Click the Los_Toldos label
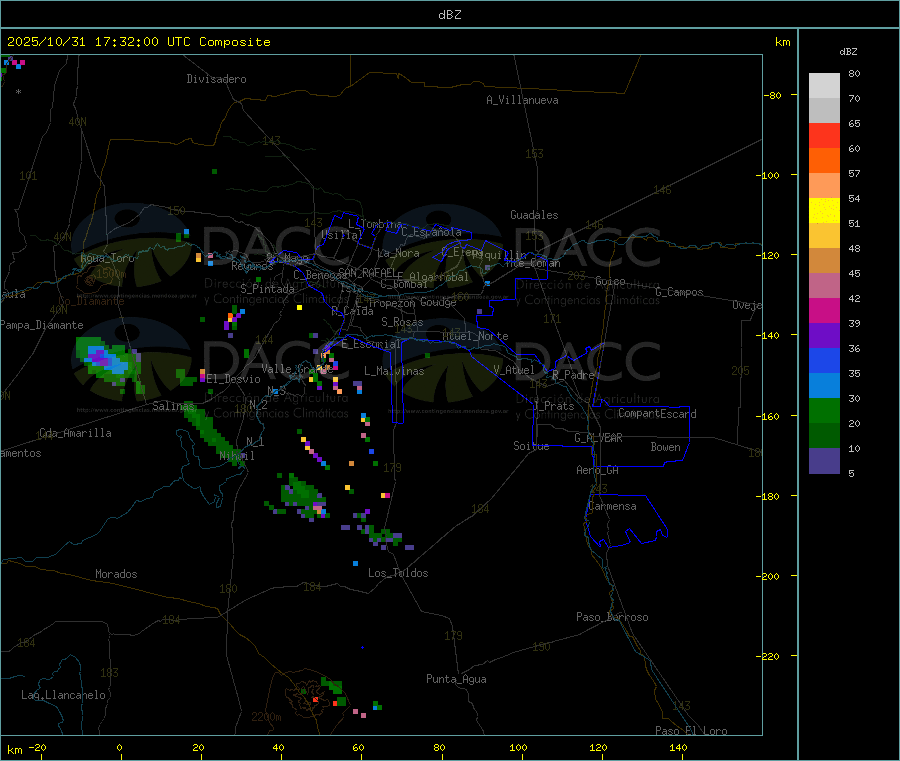Viewport: 900px width, 761px height. (398, 573)
